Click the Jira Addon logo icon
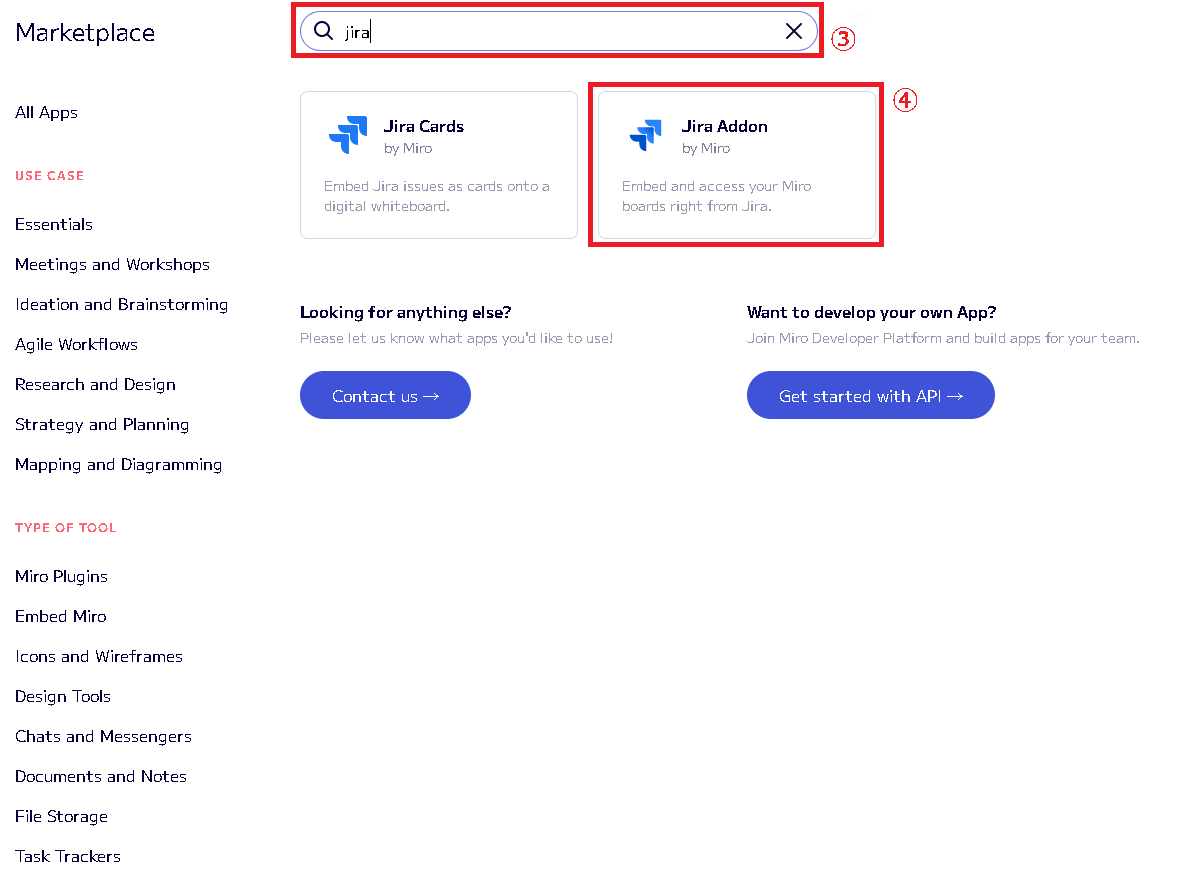The width and height of the screenshot is (1192, 887). [646, 135]
